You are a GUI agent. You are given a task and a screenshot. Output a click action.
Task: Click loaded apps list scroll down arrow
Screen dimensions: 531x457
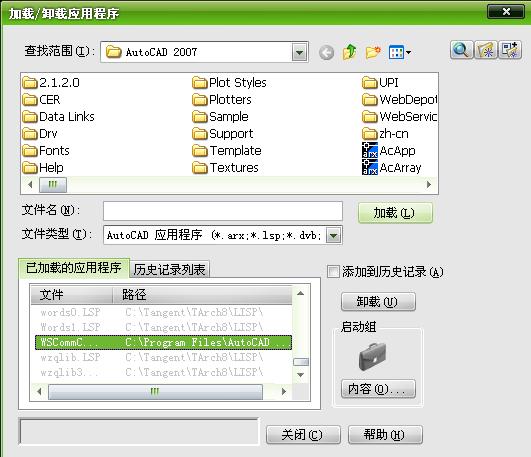coord(300,375)
